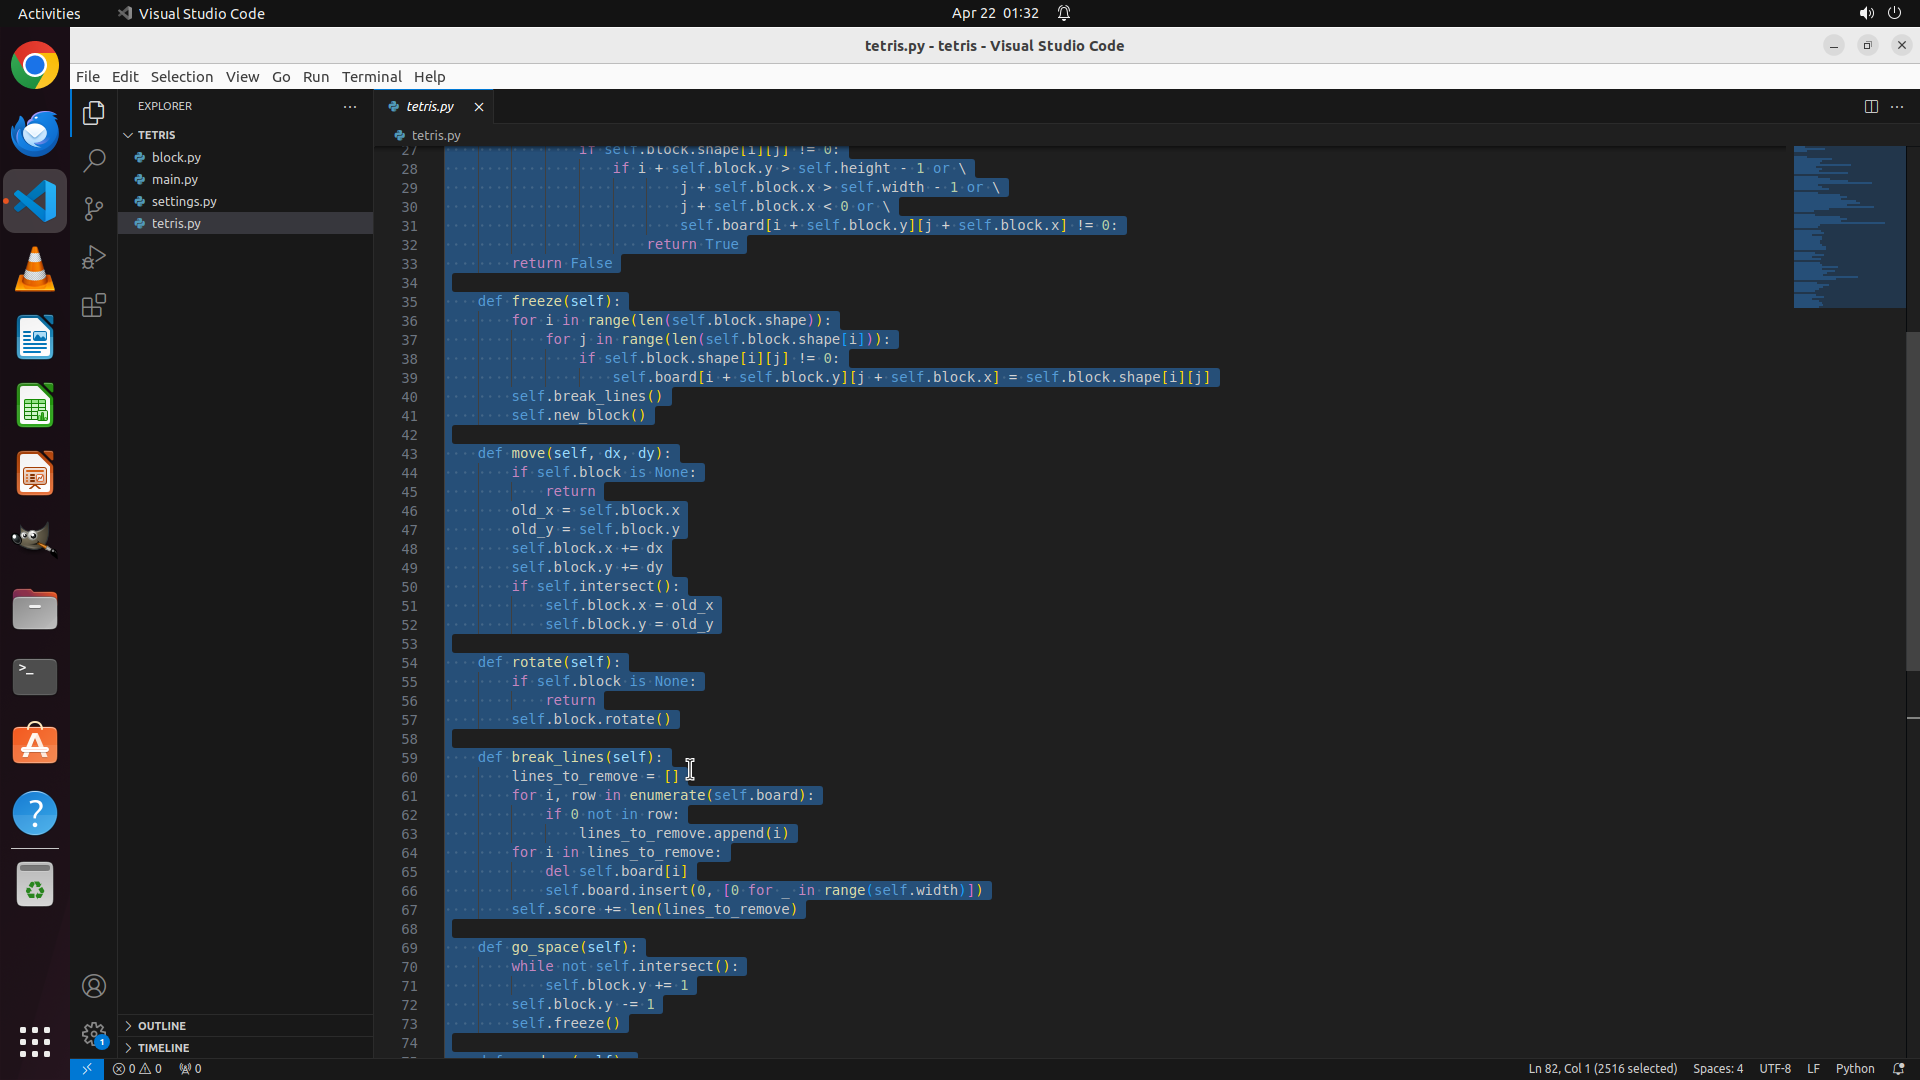Split the editor to the right
Image resolution: width=1920 pixels, height=1080 pixels.
pos(1871,106)
